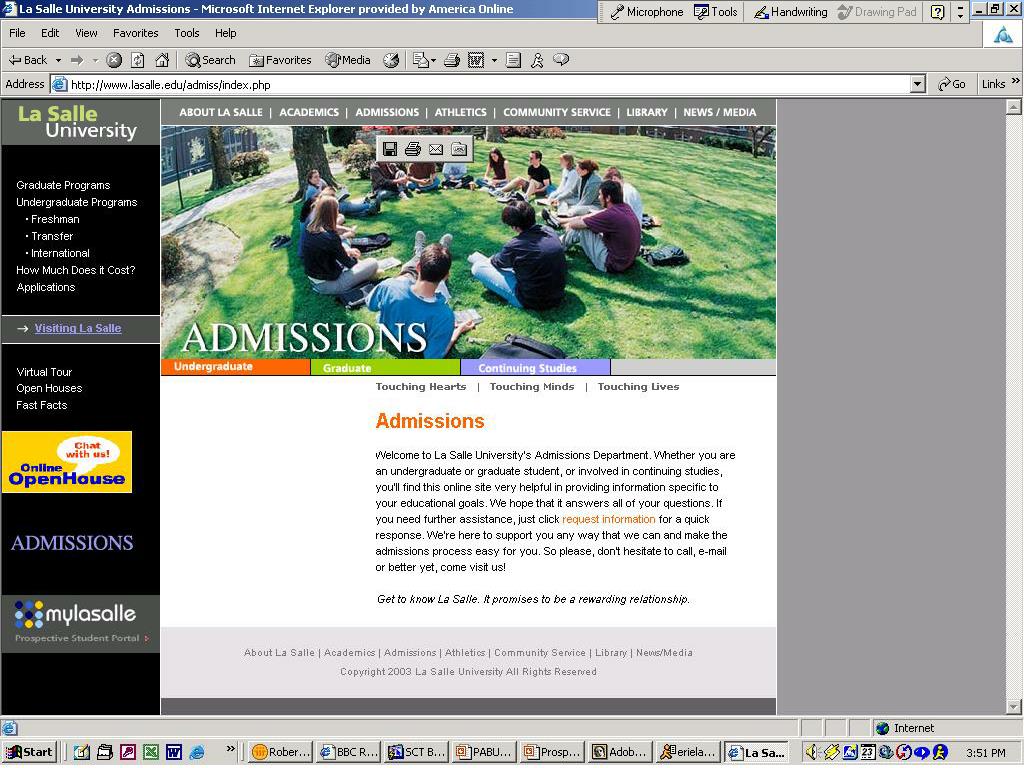
Task: Expand the Forward history dropdown arrow
Action: click(x=95, y=61)
